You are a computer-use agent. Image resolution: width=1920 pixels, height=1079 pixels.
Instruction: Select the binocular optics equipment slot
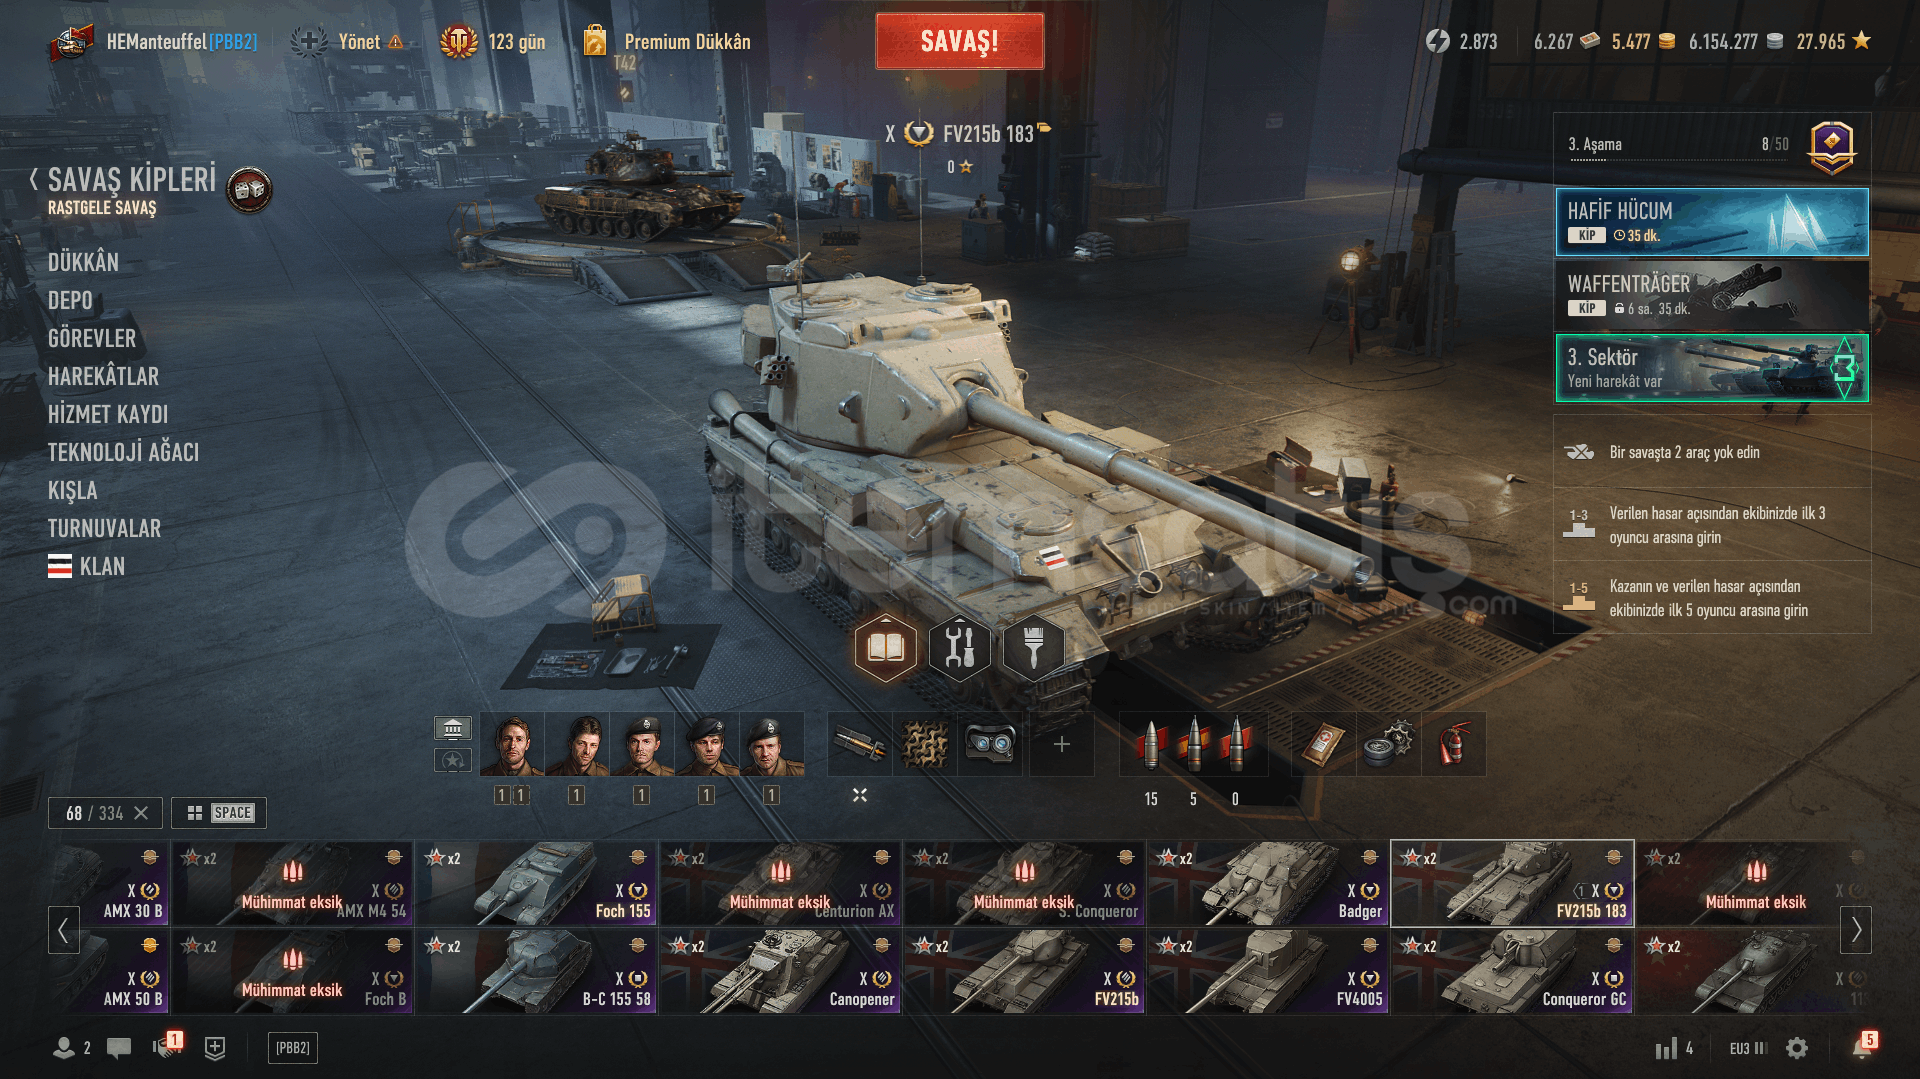click(x=989, y=744)
